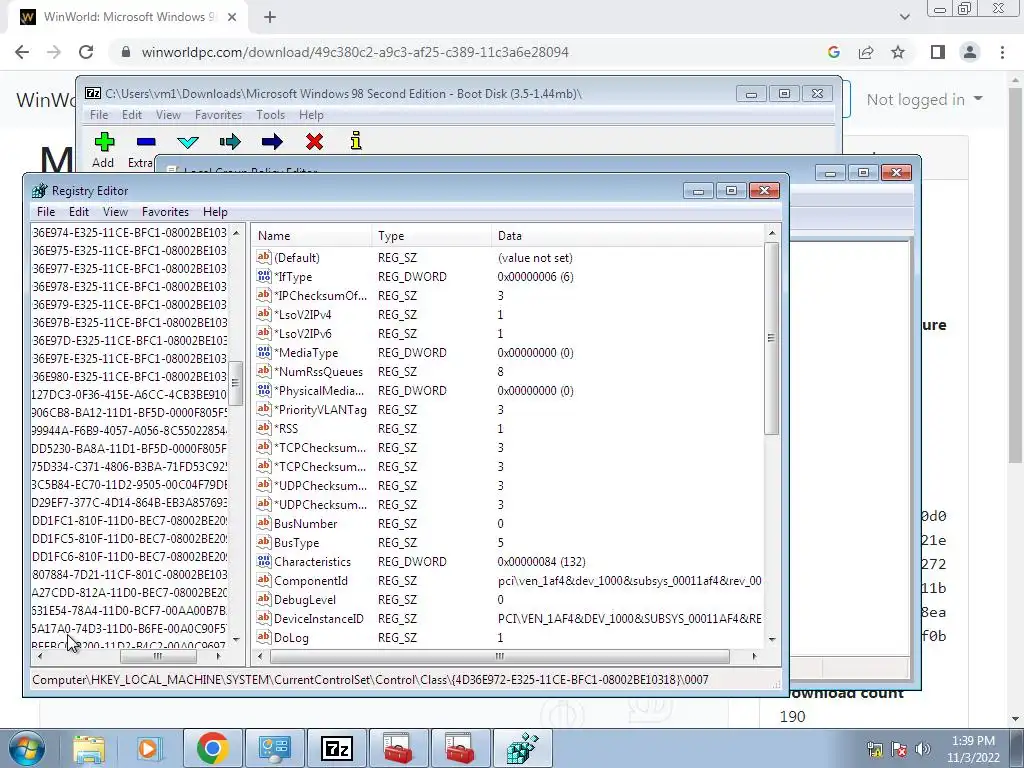The width and height of the screenshot is (1024, 768).
Task: Open Registry Editor Edit menu
Action: (x=79, y=212)
